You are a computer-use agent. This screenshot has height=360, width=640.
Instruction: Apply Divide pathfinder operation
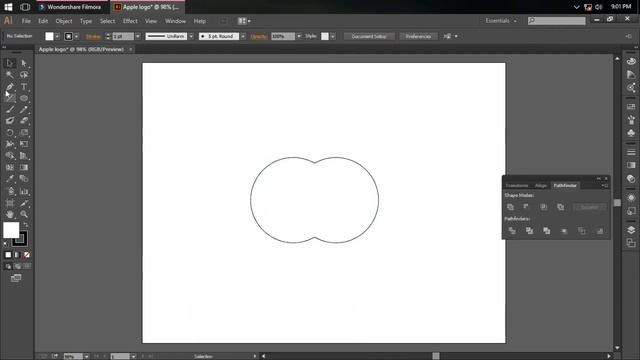[512, 231]
